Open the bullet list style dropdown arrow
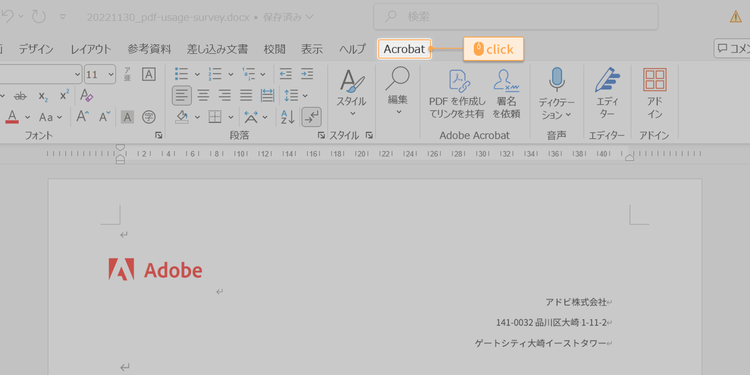The height and width of the screenshot is (375, 750). (x=197, y=75)
